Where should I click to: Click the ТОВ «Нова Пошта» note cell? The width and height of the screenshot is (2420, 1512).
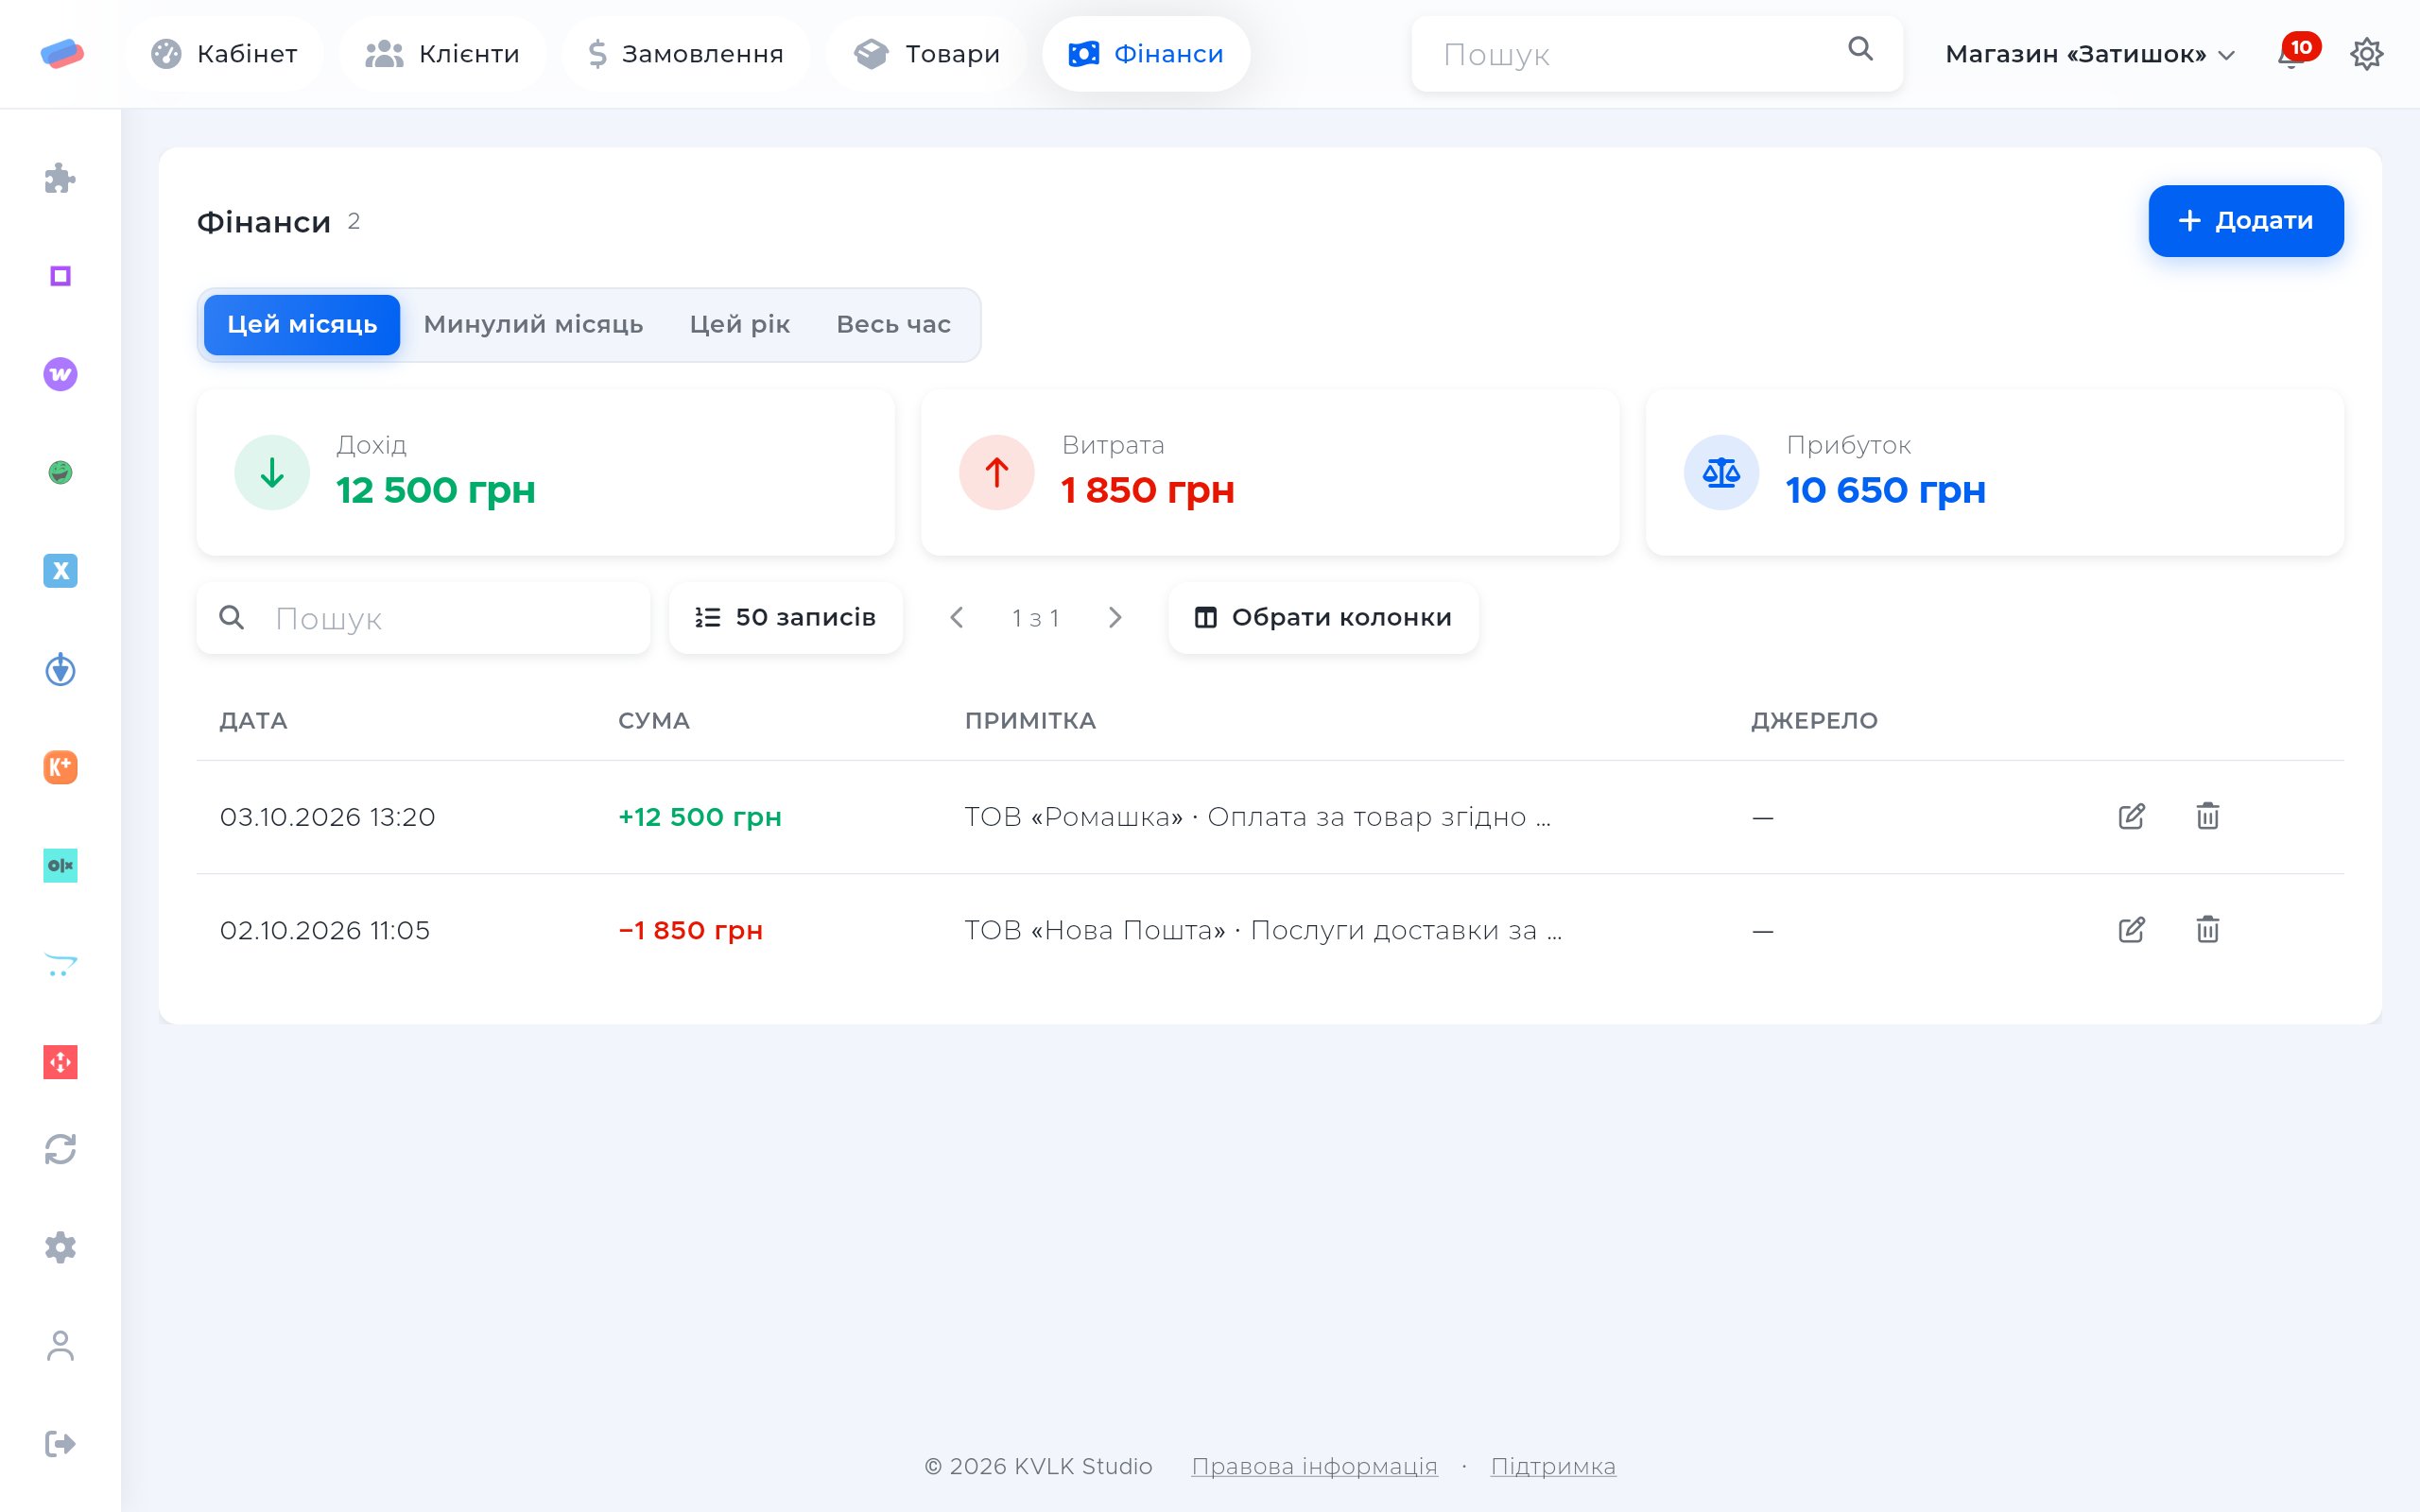pos(1263,930)
